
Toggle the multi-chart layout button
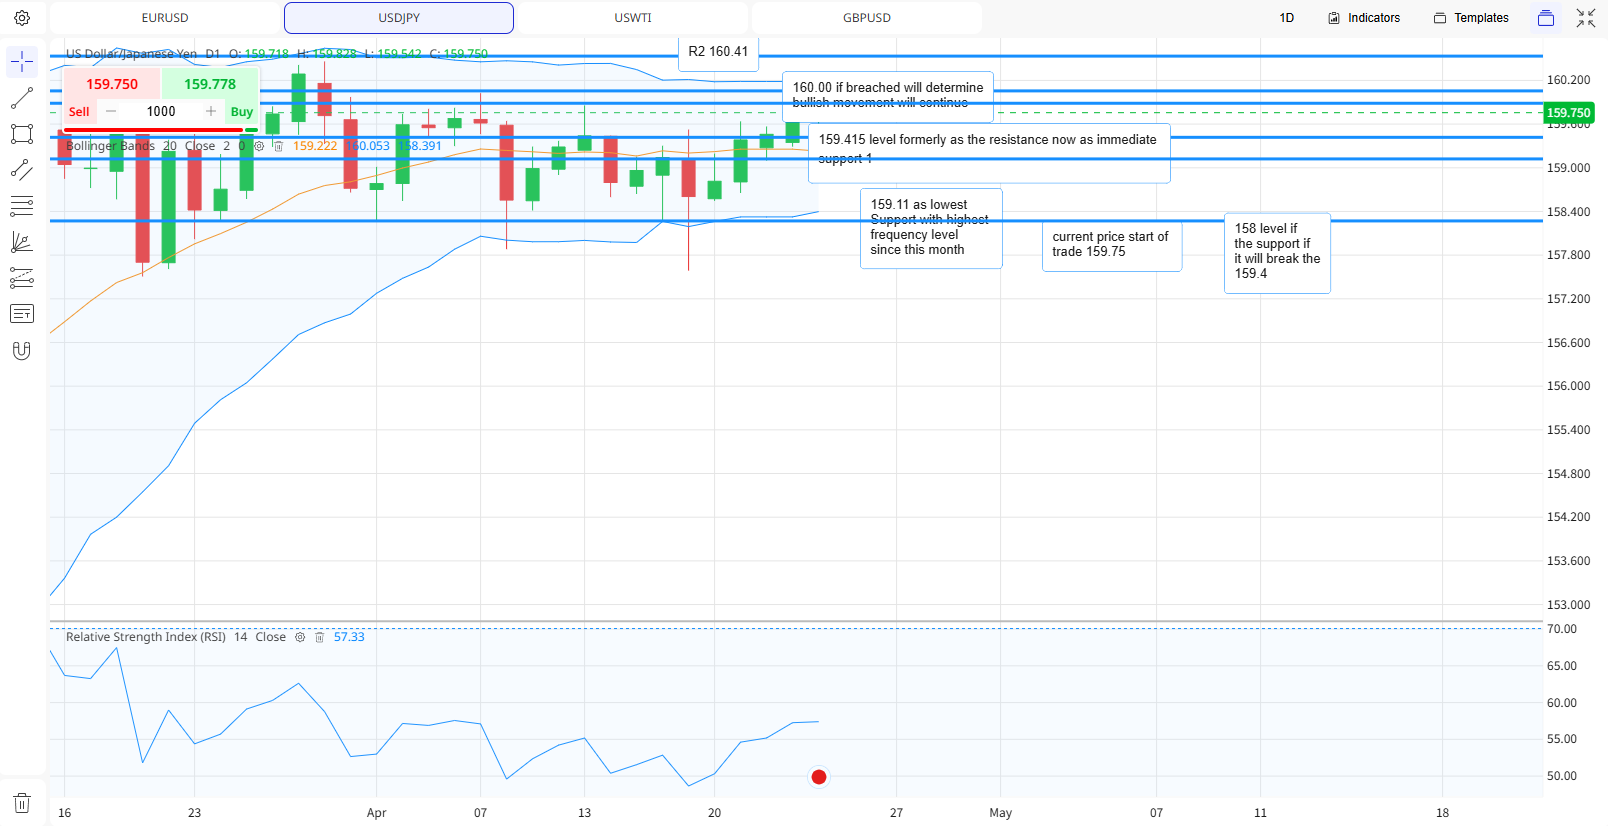1546,18
